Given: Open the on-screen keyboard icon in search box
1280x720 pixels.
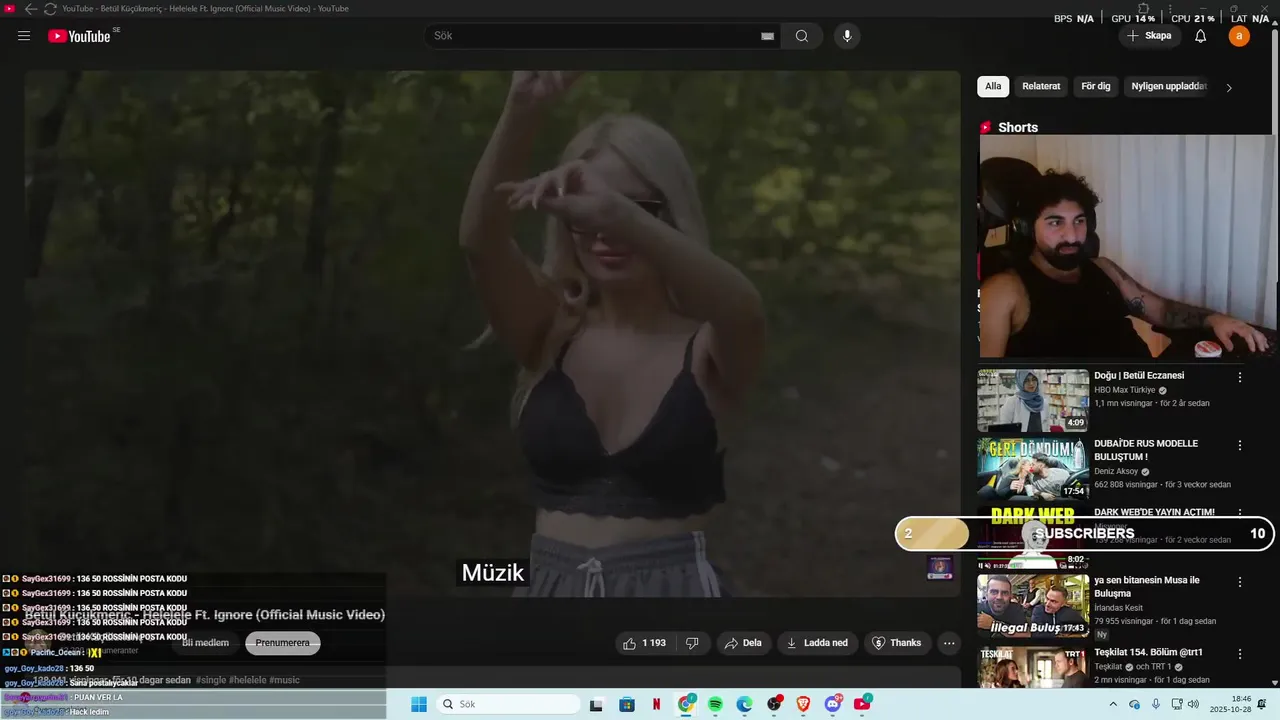Looking at the screenshot, I should point(767,36).
